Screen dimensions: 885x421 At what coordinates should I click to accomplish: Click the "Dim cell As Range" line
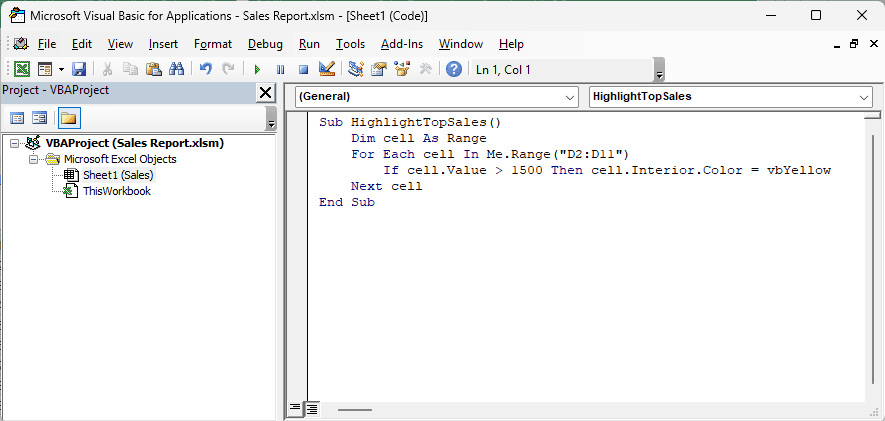coord(418,138)
